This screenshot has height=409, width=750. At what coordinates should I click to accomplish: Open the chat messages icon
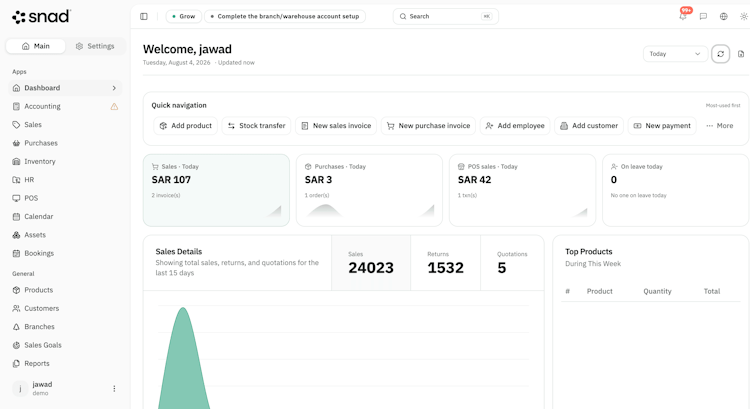pos(703,16)
